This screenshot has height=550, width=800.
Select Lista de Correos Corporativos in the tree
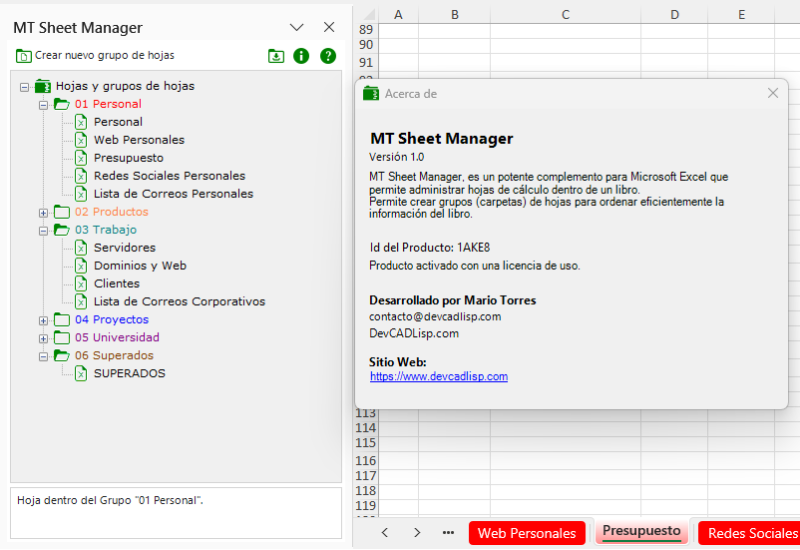click(x=179, y=302)
